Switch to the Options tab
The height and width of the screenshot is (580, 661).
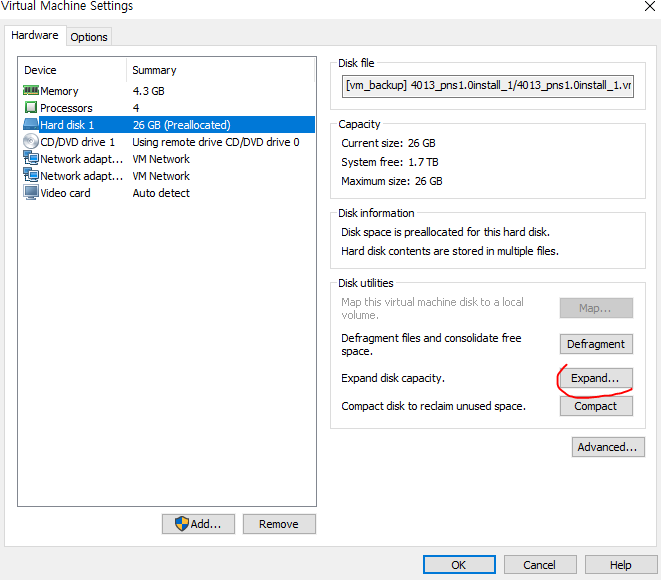(x=89, y=37)
